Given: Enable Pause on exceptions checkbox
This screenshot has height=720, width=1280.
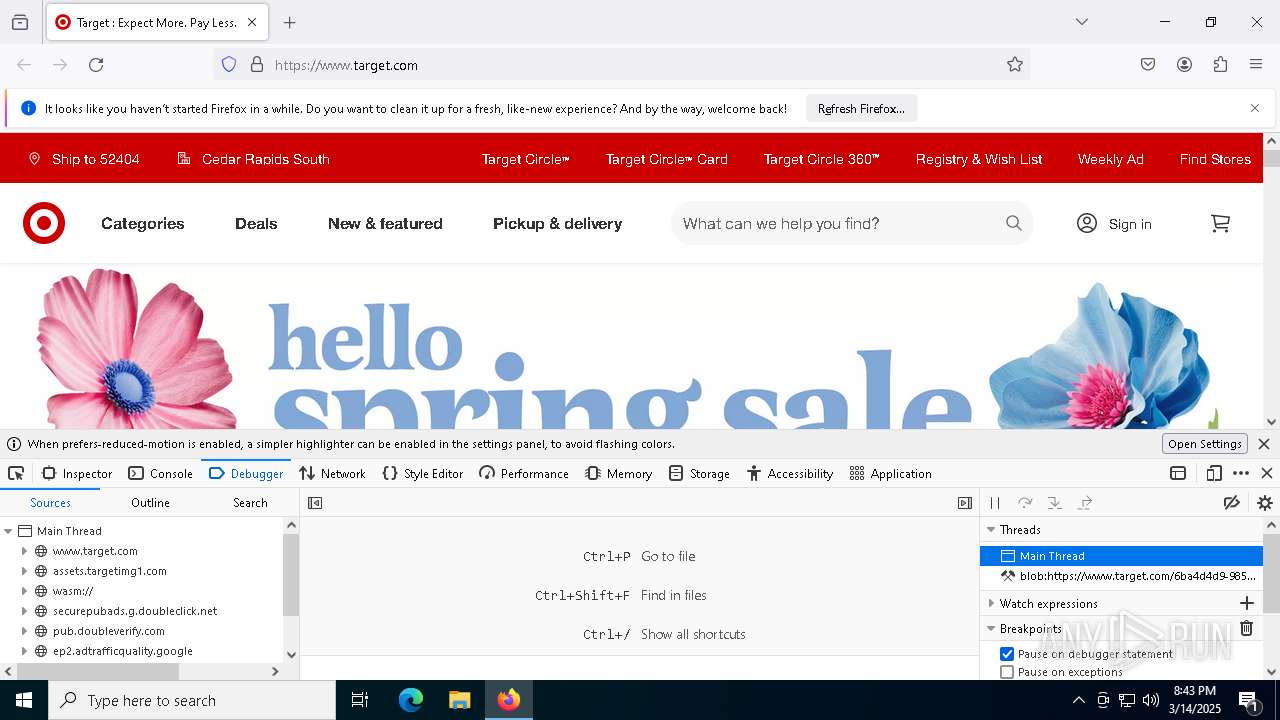Looking at the screenshot, I should pyautogui.click(x=1007, y=672).
